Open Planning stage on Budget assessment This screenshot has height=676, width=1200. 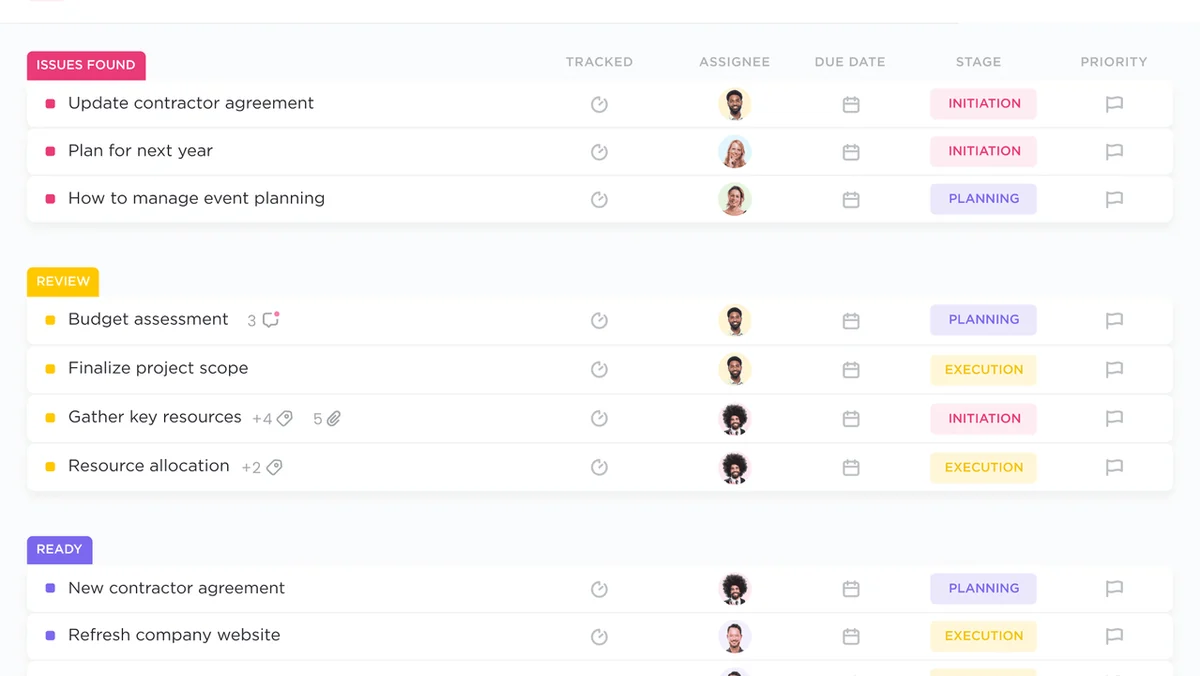[983, 320]
